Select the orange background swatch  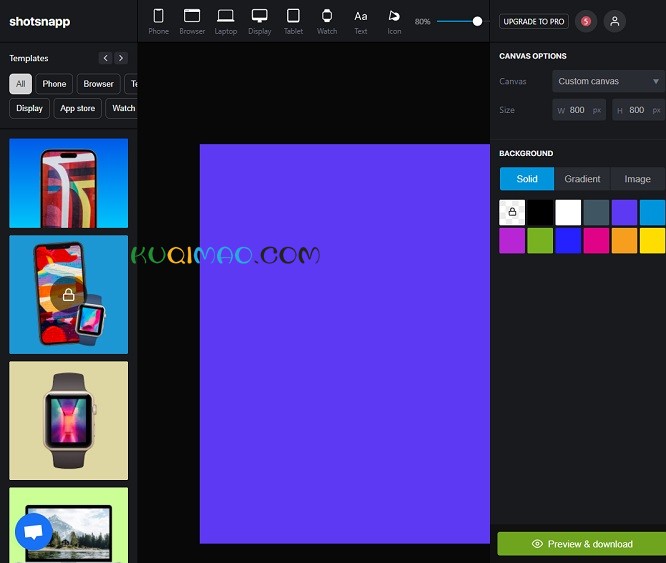pyautogui.click(x=624, y=241)
